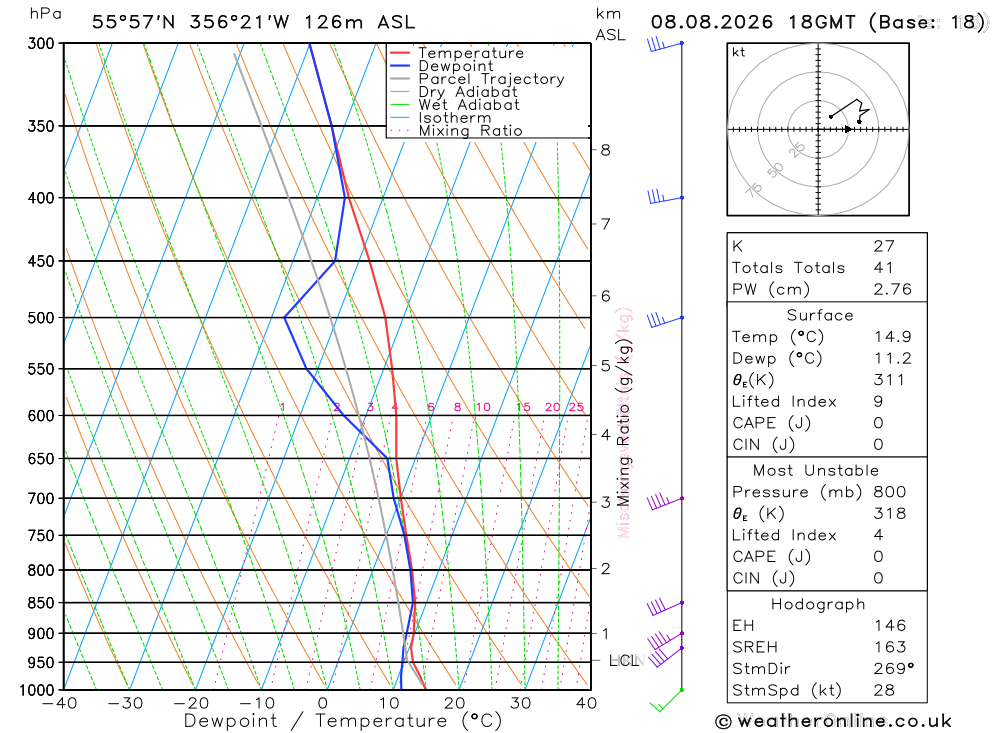
Task: Click the green surface wind barb
Action: [666, 700]
